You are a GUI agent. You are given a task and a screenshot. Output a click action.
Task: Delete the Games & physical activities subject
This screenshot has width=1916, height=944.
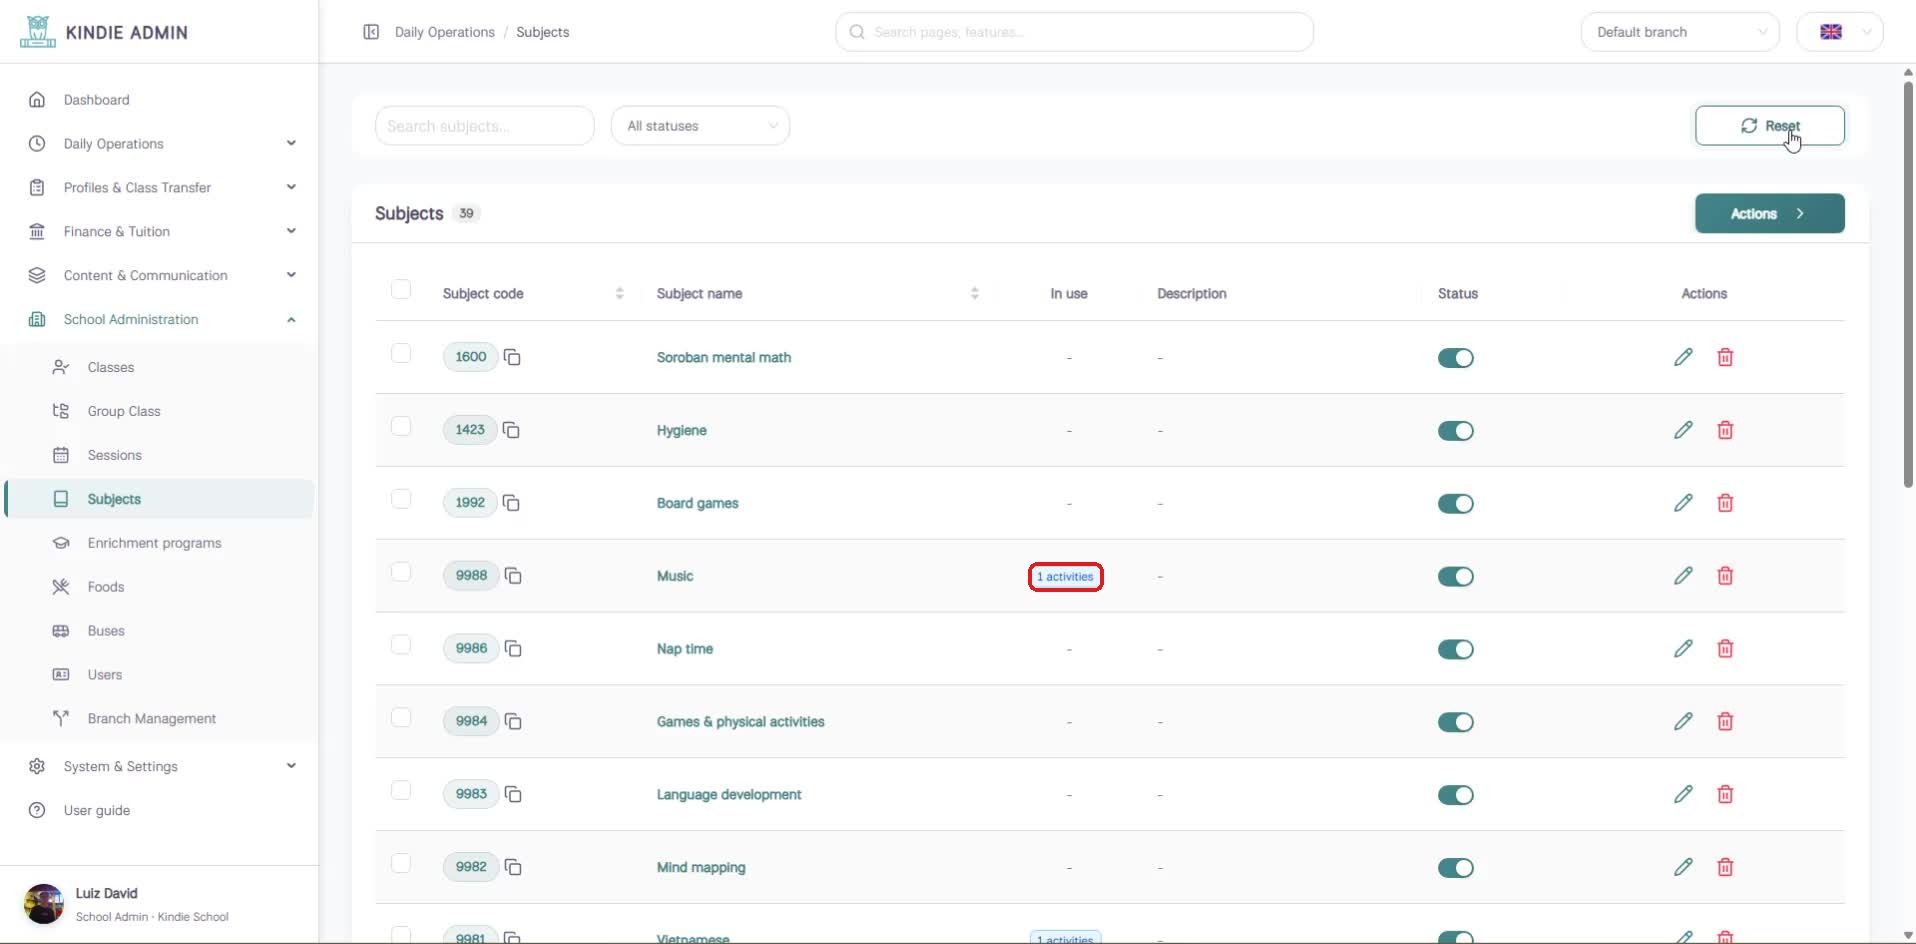[1725, 722]
